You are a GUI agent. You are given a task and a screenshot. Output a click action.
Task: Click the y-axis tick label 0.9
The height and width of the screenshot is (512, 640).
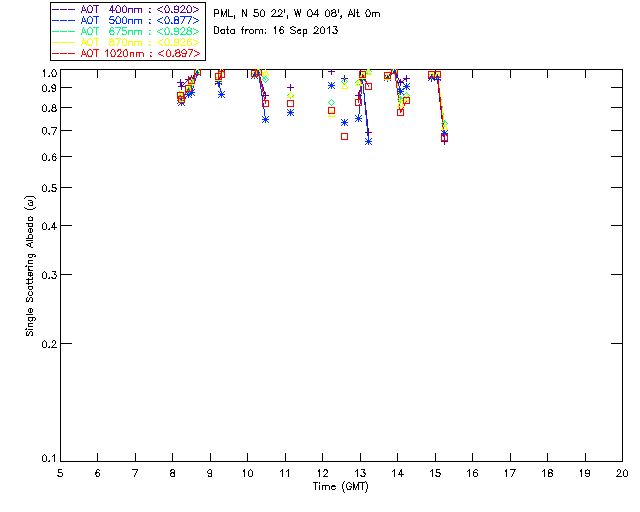(x=49, y=88)
